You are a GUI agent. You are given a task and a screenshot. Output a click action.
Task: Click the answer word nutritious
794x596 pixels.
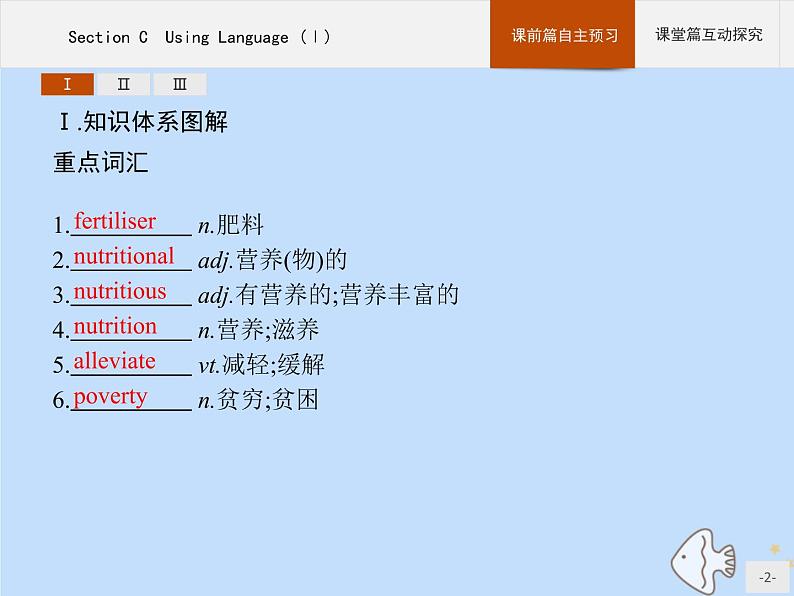[120, 292]
